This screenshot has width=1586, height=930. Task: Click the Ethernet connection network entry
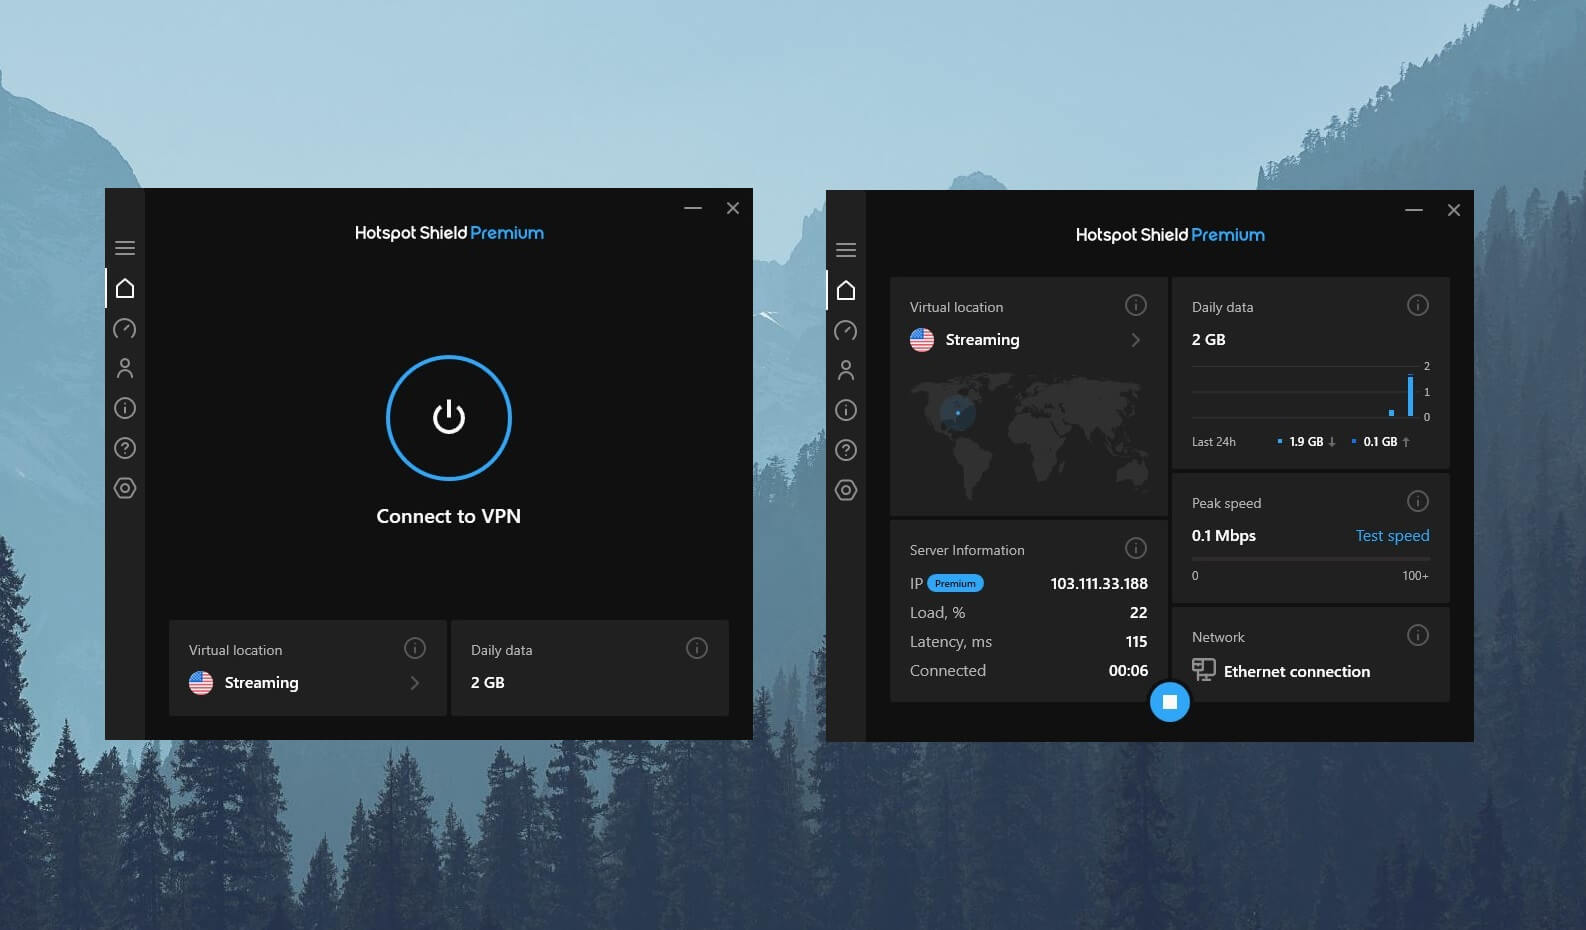[x=1296, y=672]
